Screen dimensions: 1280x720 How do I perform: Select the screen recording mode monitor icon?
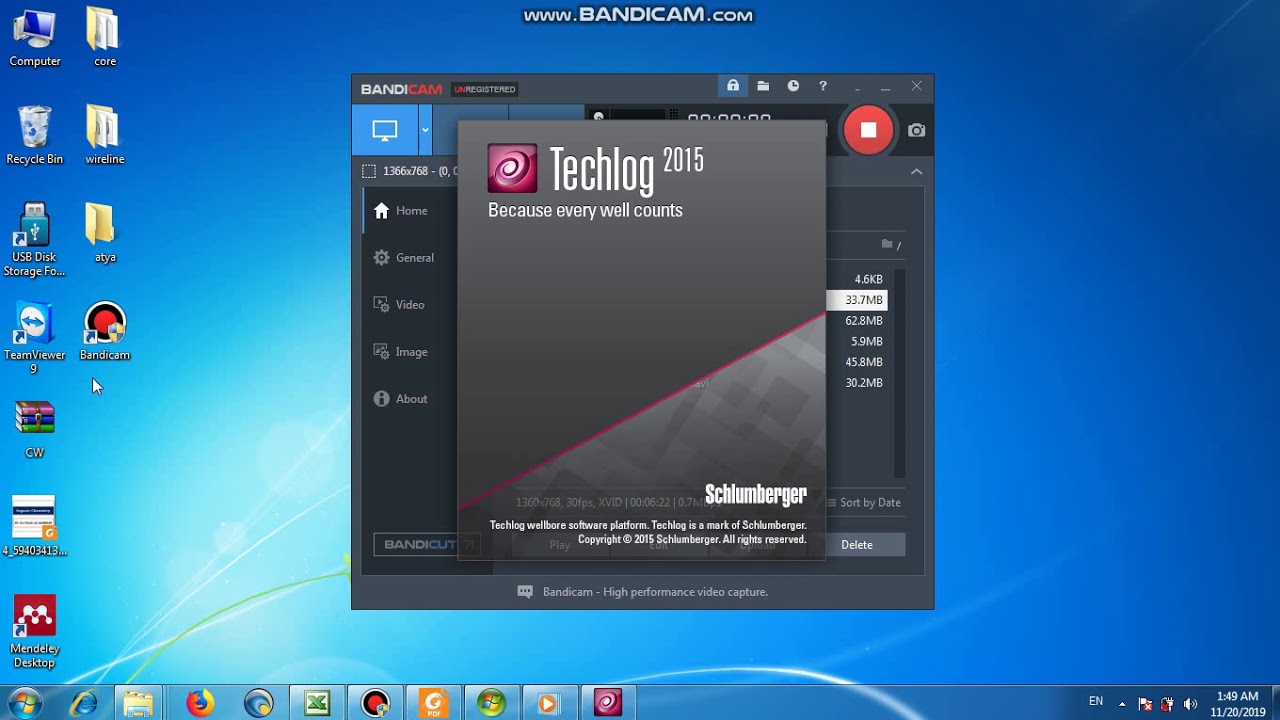[x=385, y=130]
